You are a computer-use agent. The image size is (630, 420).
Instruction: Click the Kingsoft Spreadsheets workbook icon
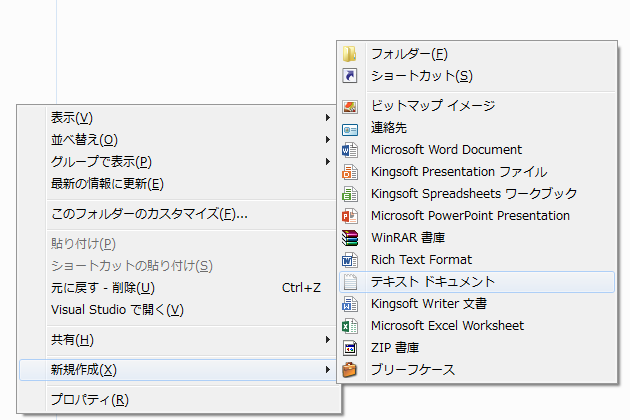[350, 194]
